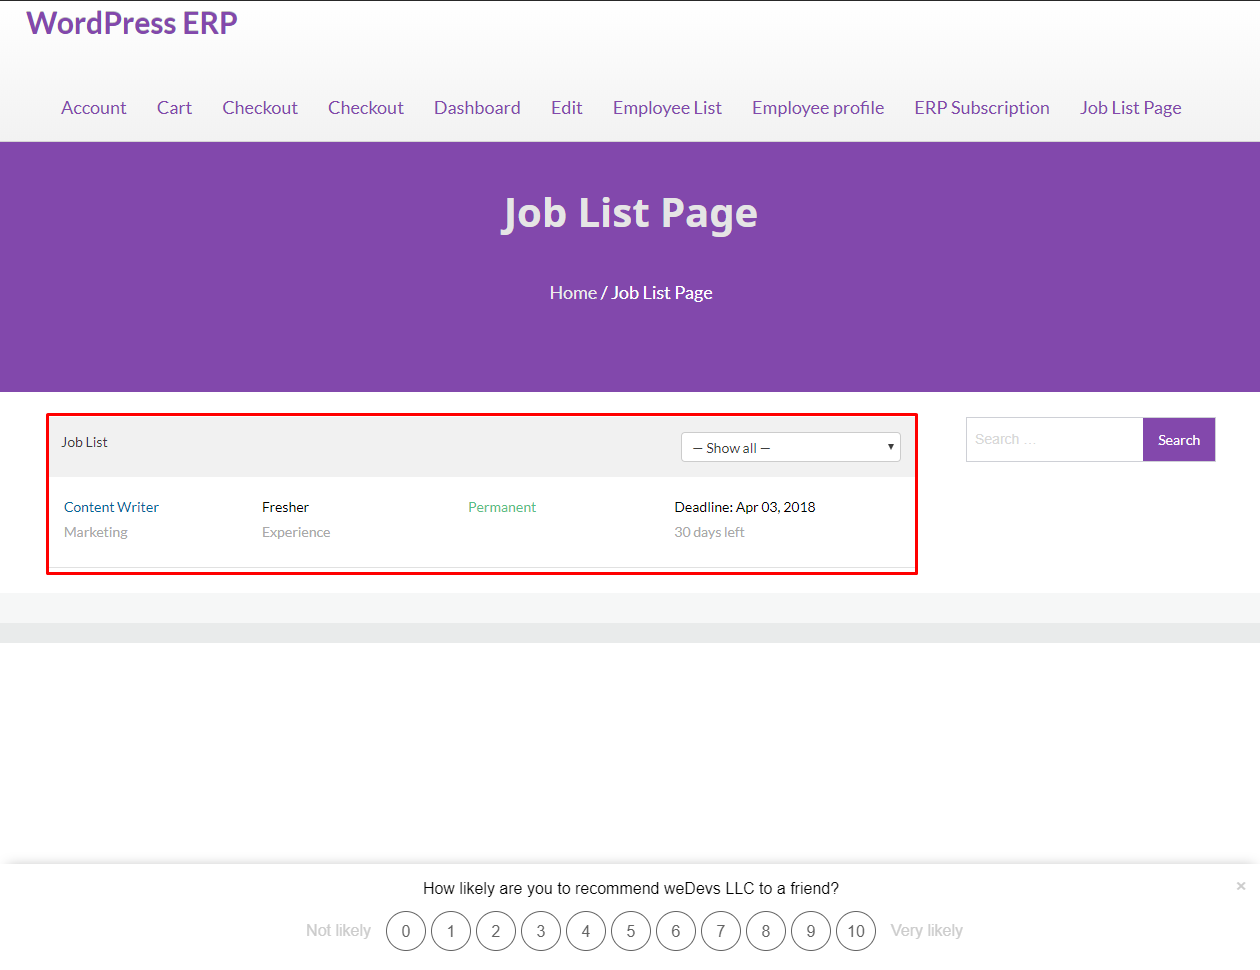Open Dashboard from the navigation menu

point(477,108)
